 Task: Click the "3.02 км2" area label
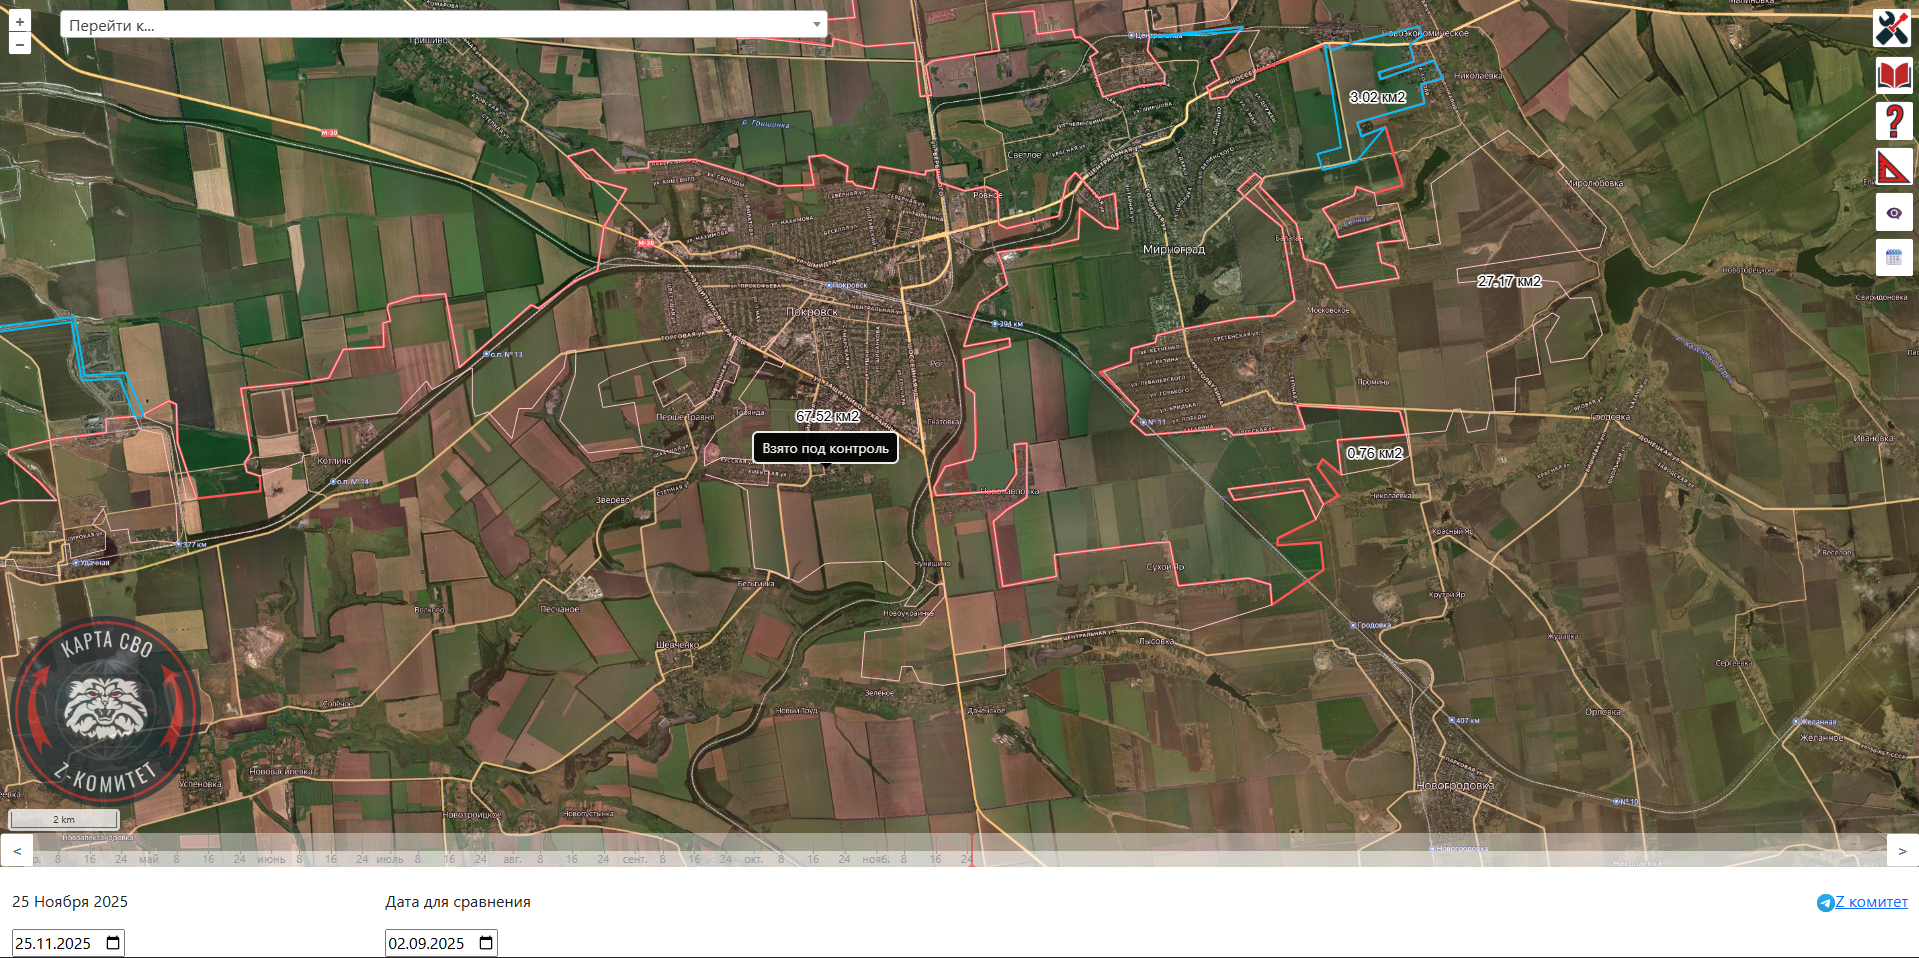tap(1378, 97)
